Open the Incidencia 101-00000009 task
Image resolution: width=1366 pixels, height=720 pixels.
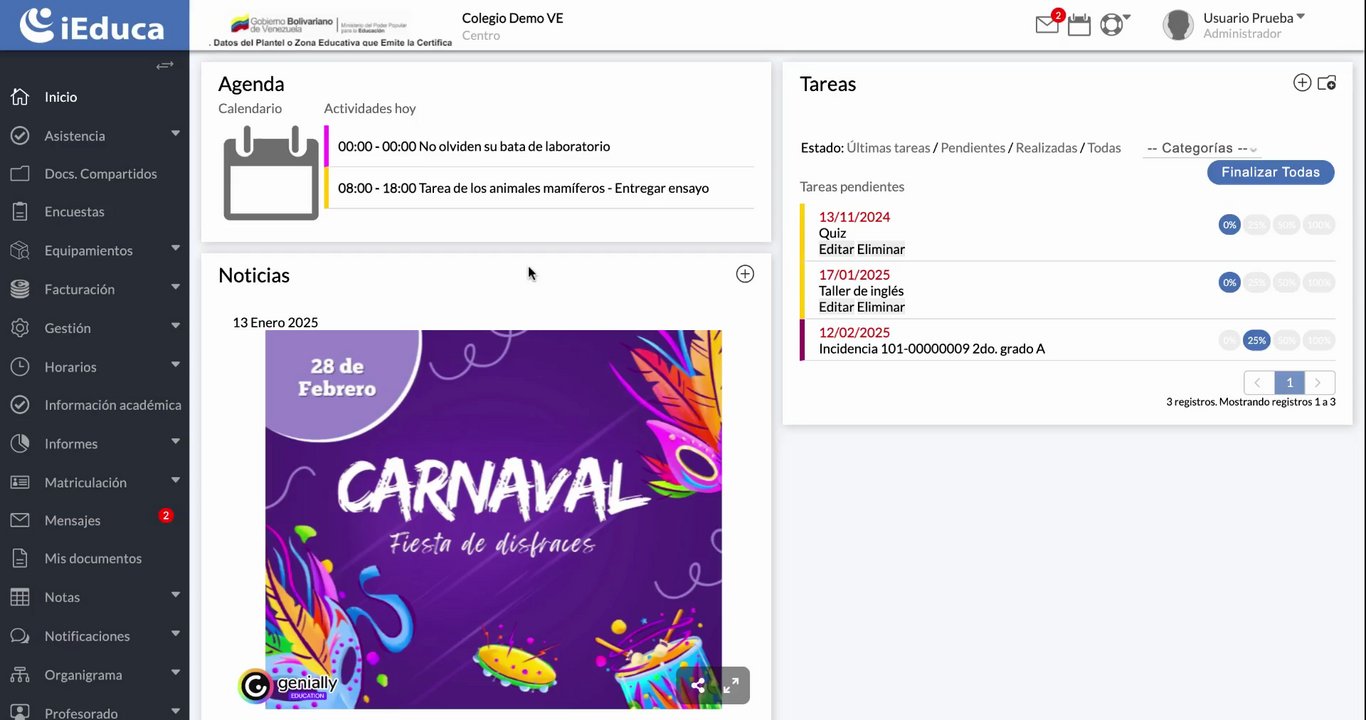tap(932, 349)
